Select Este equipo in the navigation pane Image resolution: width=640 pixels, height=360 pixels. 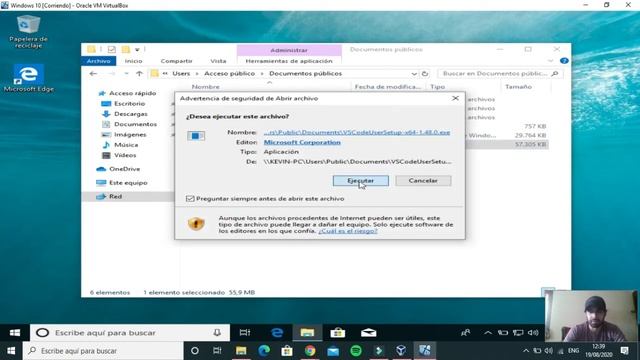point(122,183)
